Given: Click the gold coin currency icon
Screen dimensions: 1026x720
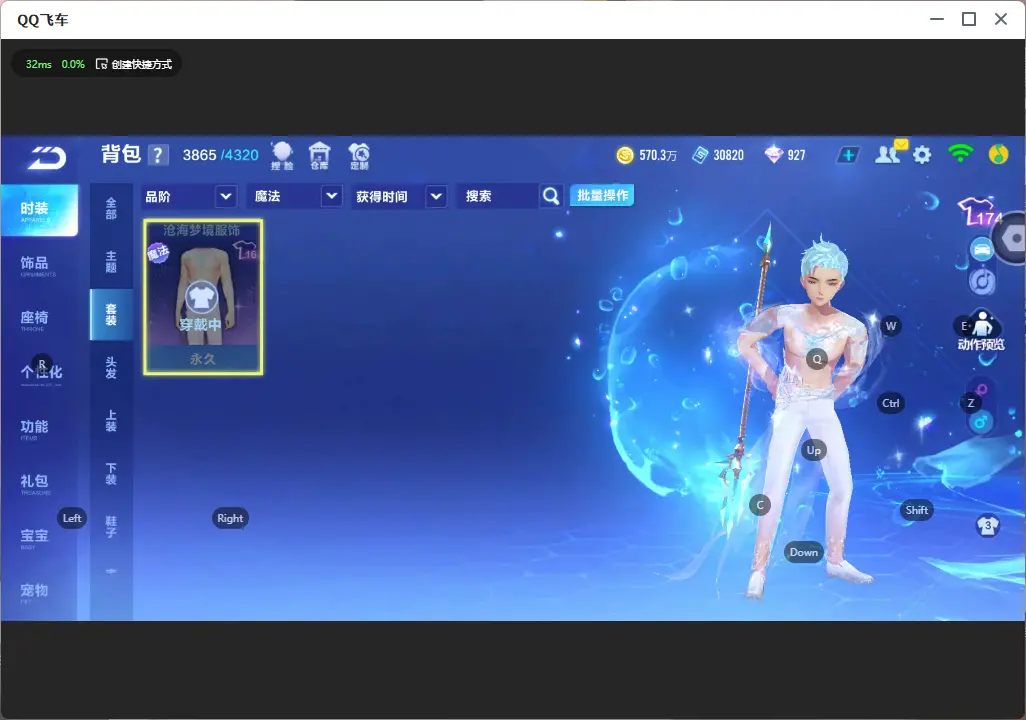Looking at the screenshot, I should (x=625, y=155).
